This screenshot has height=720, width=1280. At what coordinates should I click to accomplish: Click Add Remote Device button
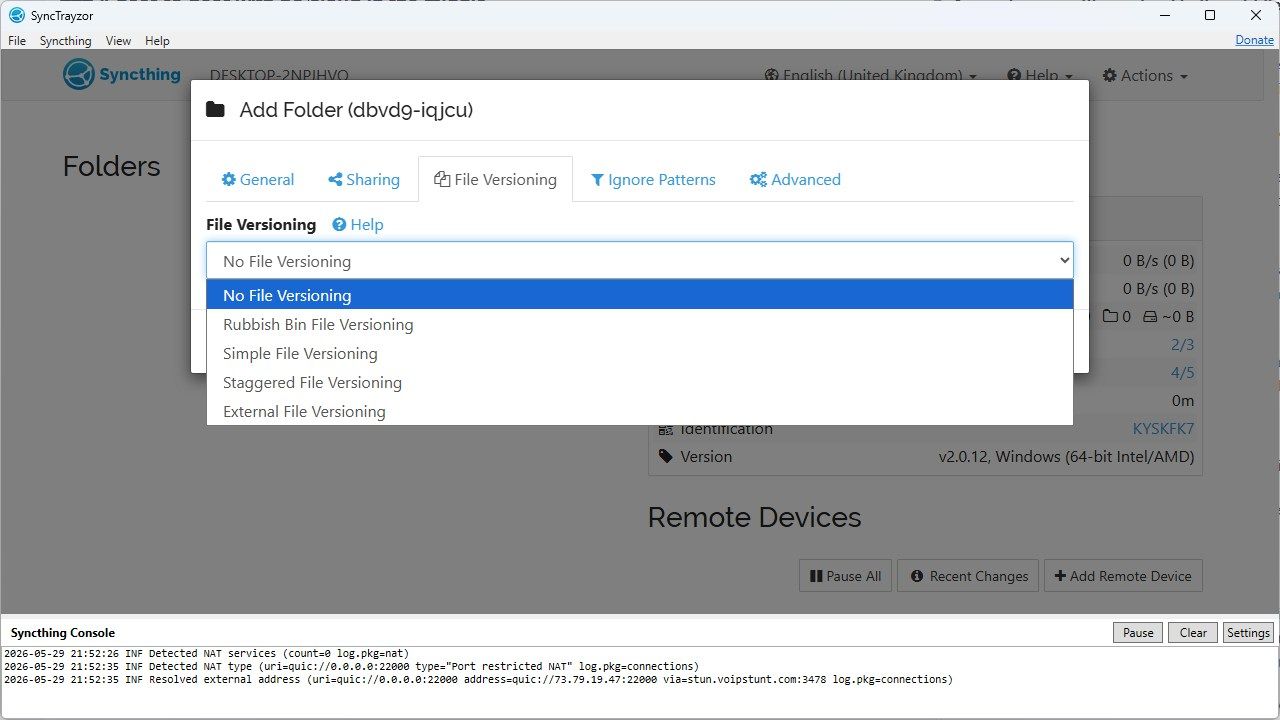pyautogui.click(x=1123, y=576)
